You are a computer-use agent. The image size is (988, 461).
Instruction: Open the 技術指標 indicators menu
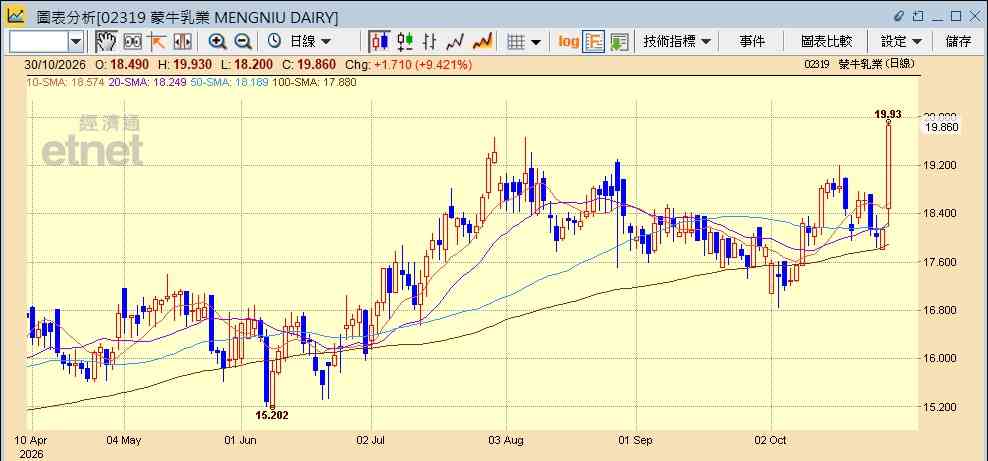point(677,42)
